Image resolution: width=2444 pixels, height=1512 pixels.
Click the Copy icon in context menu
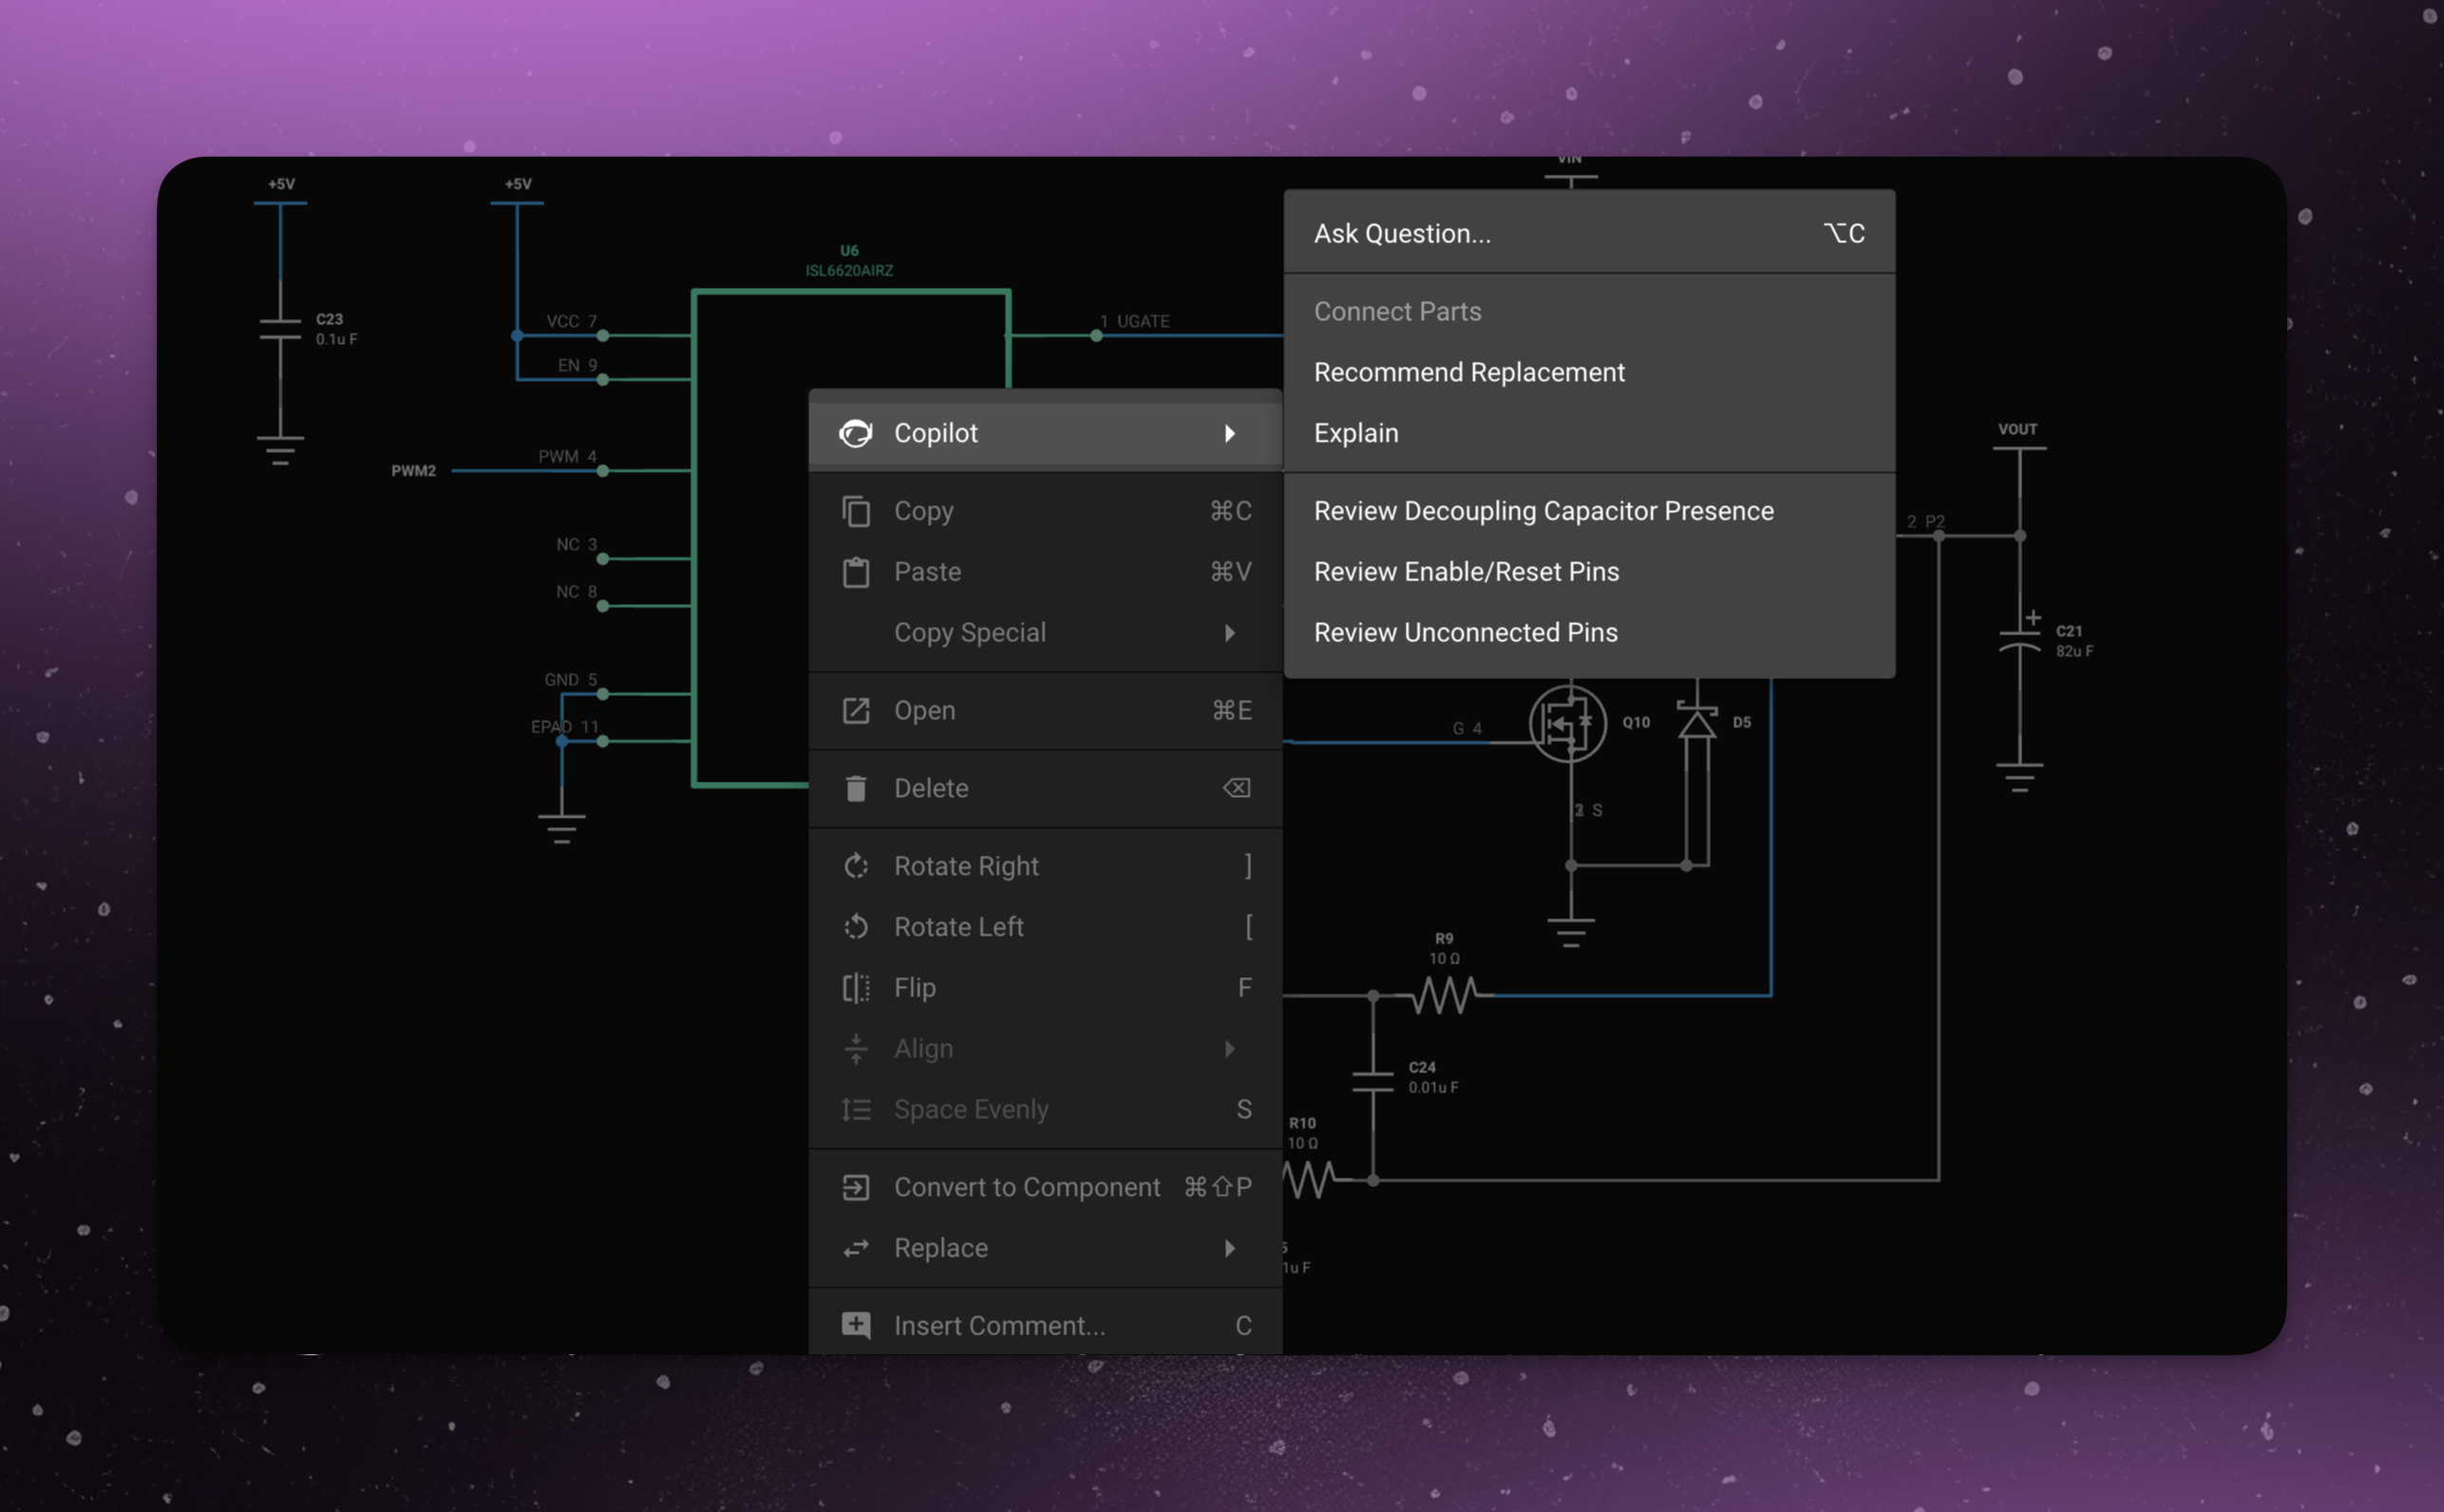pos(855,511)
